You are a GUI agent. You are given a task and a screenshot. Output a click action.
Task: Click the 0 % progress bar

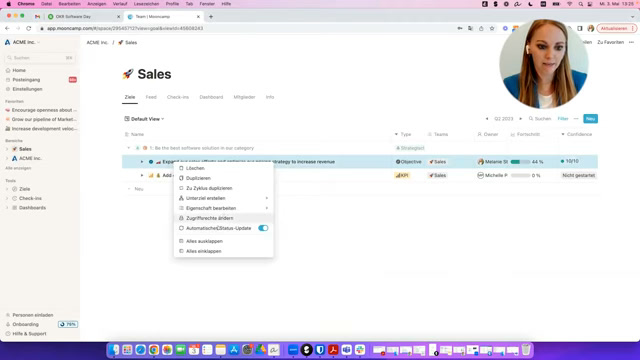point(520,176)
